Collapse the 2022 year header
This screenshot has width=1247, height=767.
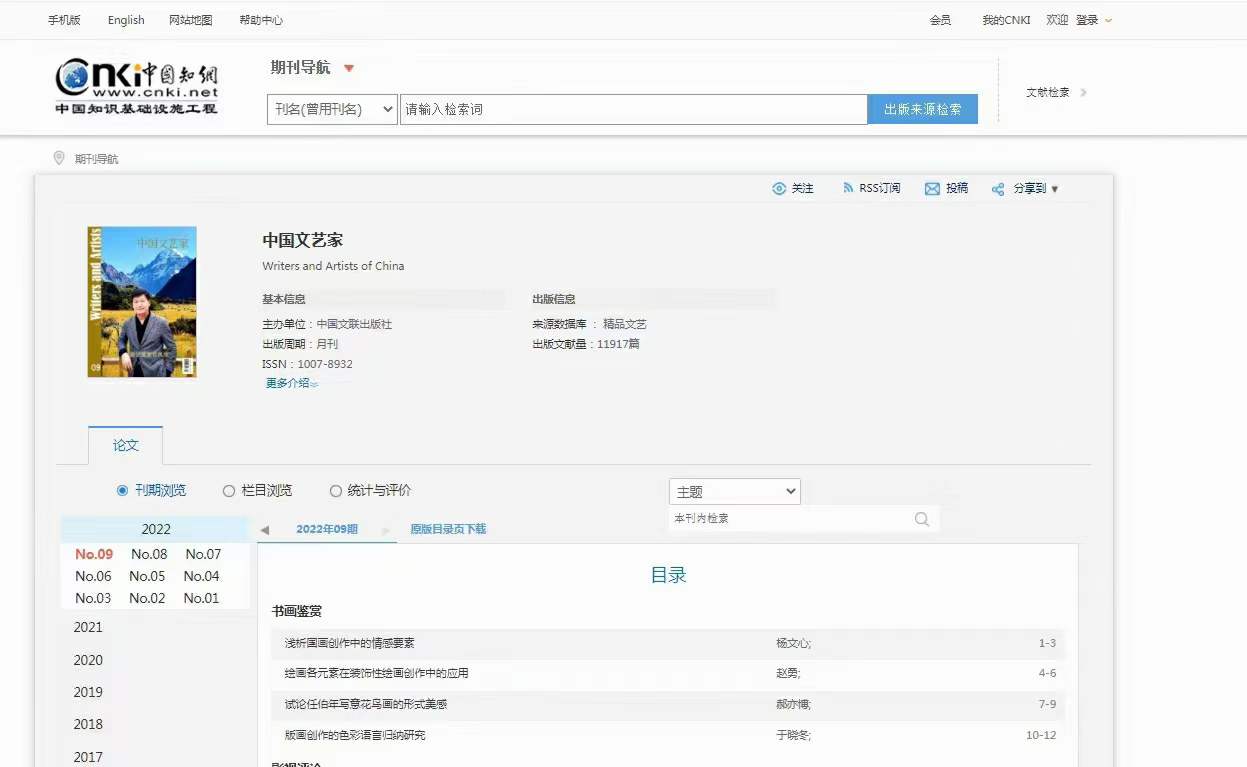155,529
